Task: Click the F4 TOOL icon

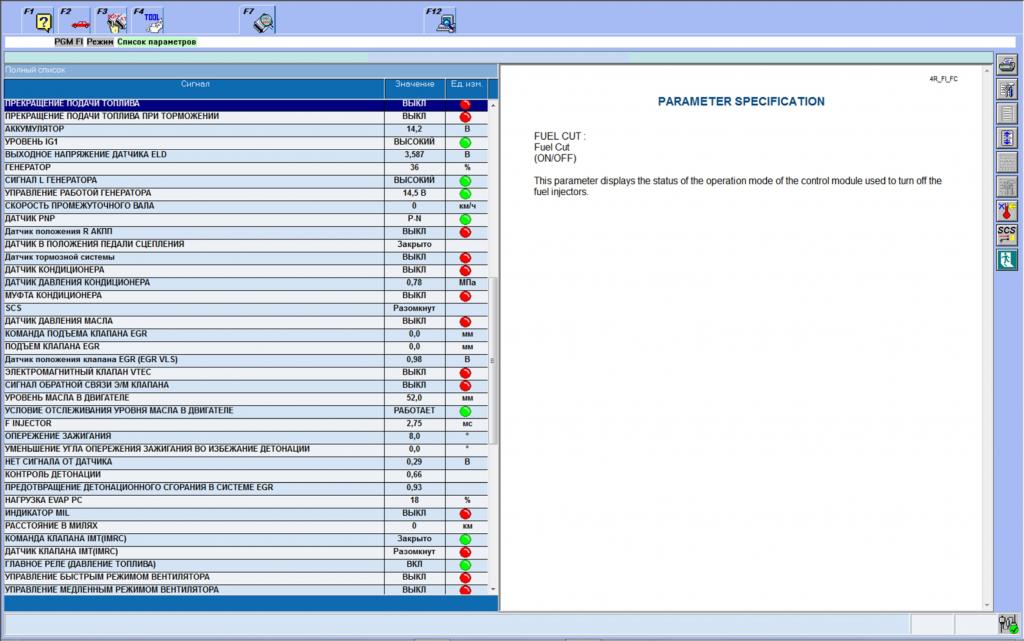Action: tap(149, 20)
